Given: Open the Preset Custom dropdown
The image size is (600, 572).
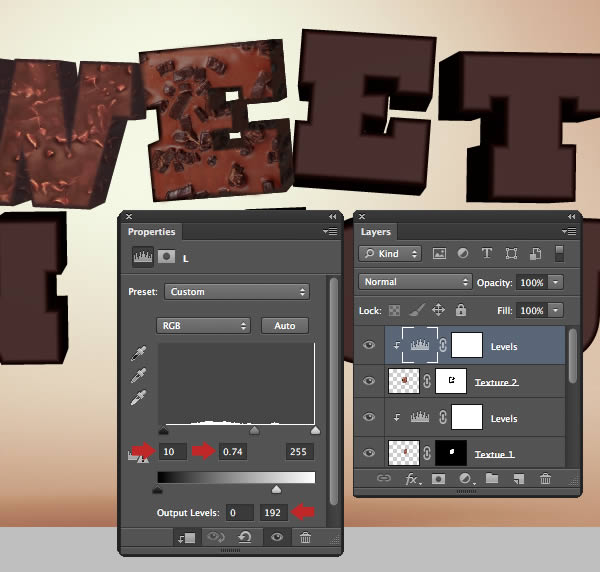Looking at the screenshot, I should coord(237,292).
